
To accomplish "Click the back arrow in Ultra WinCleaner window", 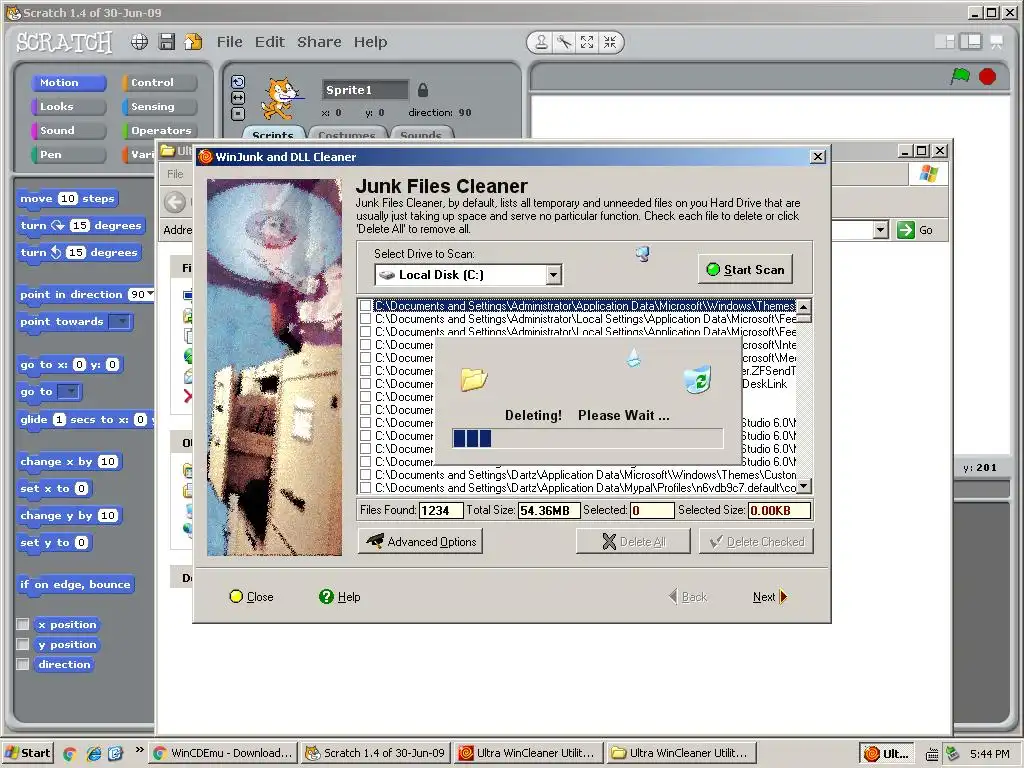I will click(174, 202).
